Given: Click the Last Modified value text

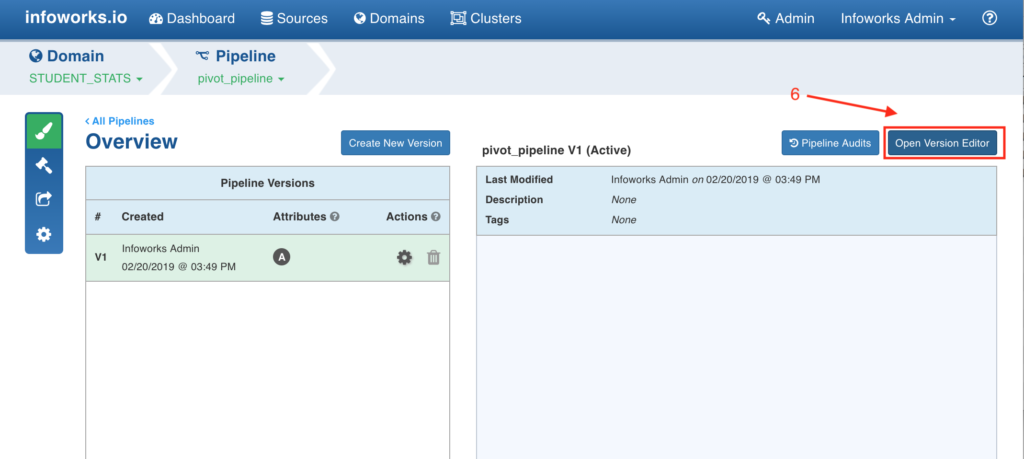Looking at the screenshot, I should (x=715, y=180).
